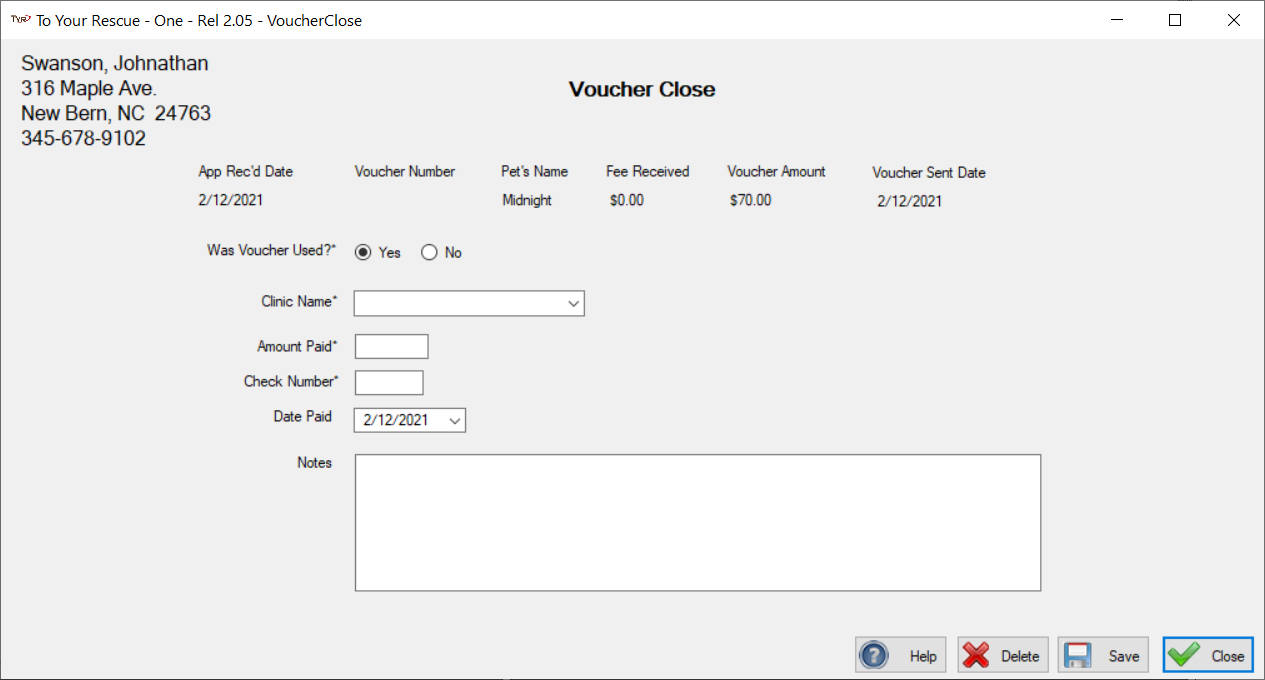Click the floppy disk Save icon
The width and height of the screenshot is (1265, 680).
coord(1077,656)
